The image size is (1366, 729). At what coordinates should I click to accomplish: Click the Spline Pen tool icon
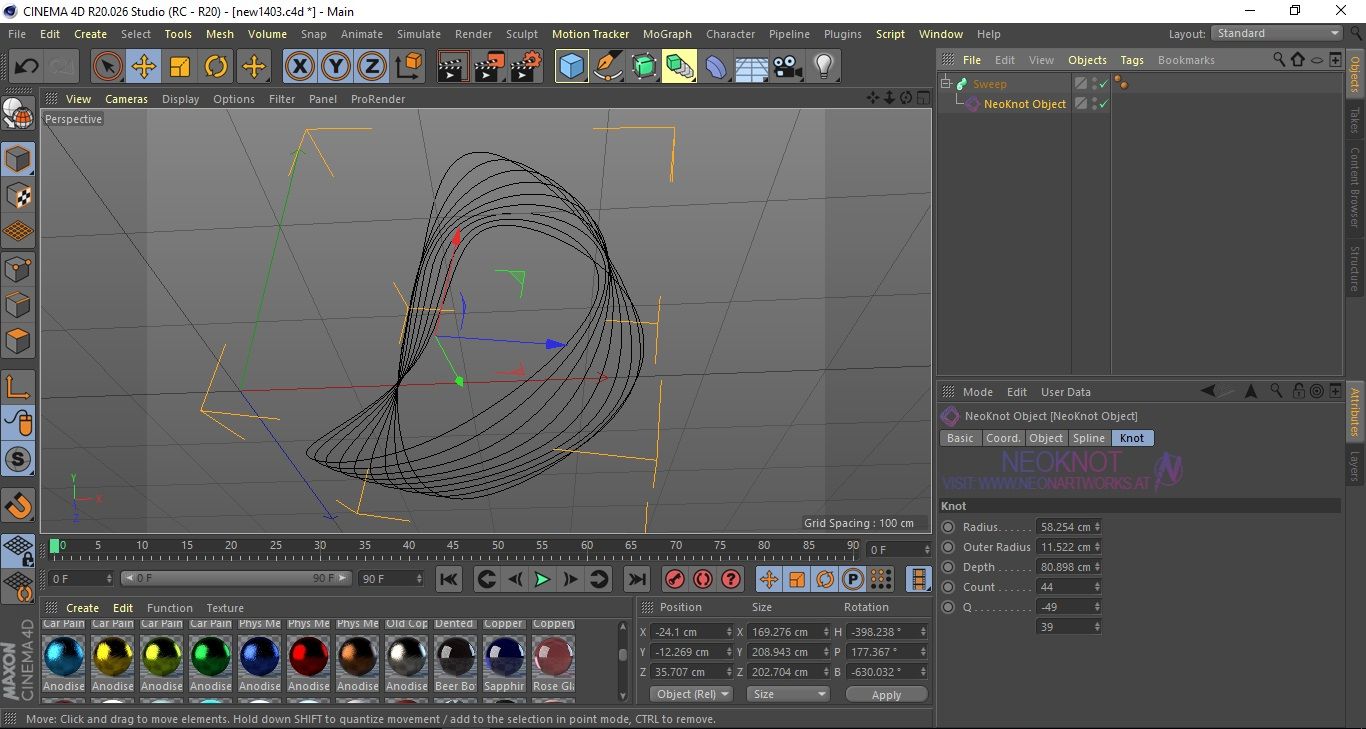(x=607, y=67)
